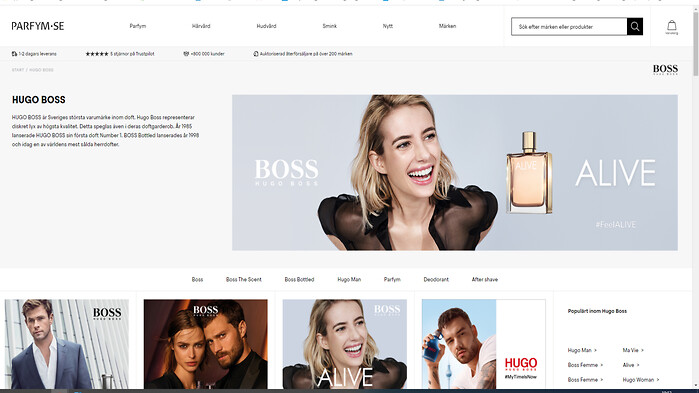Click the +800 000 kunder icon
699x393 pixels.
[x=186, y=54]
